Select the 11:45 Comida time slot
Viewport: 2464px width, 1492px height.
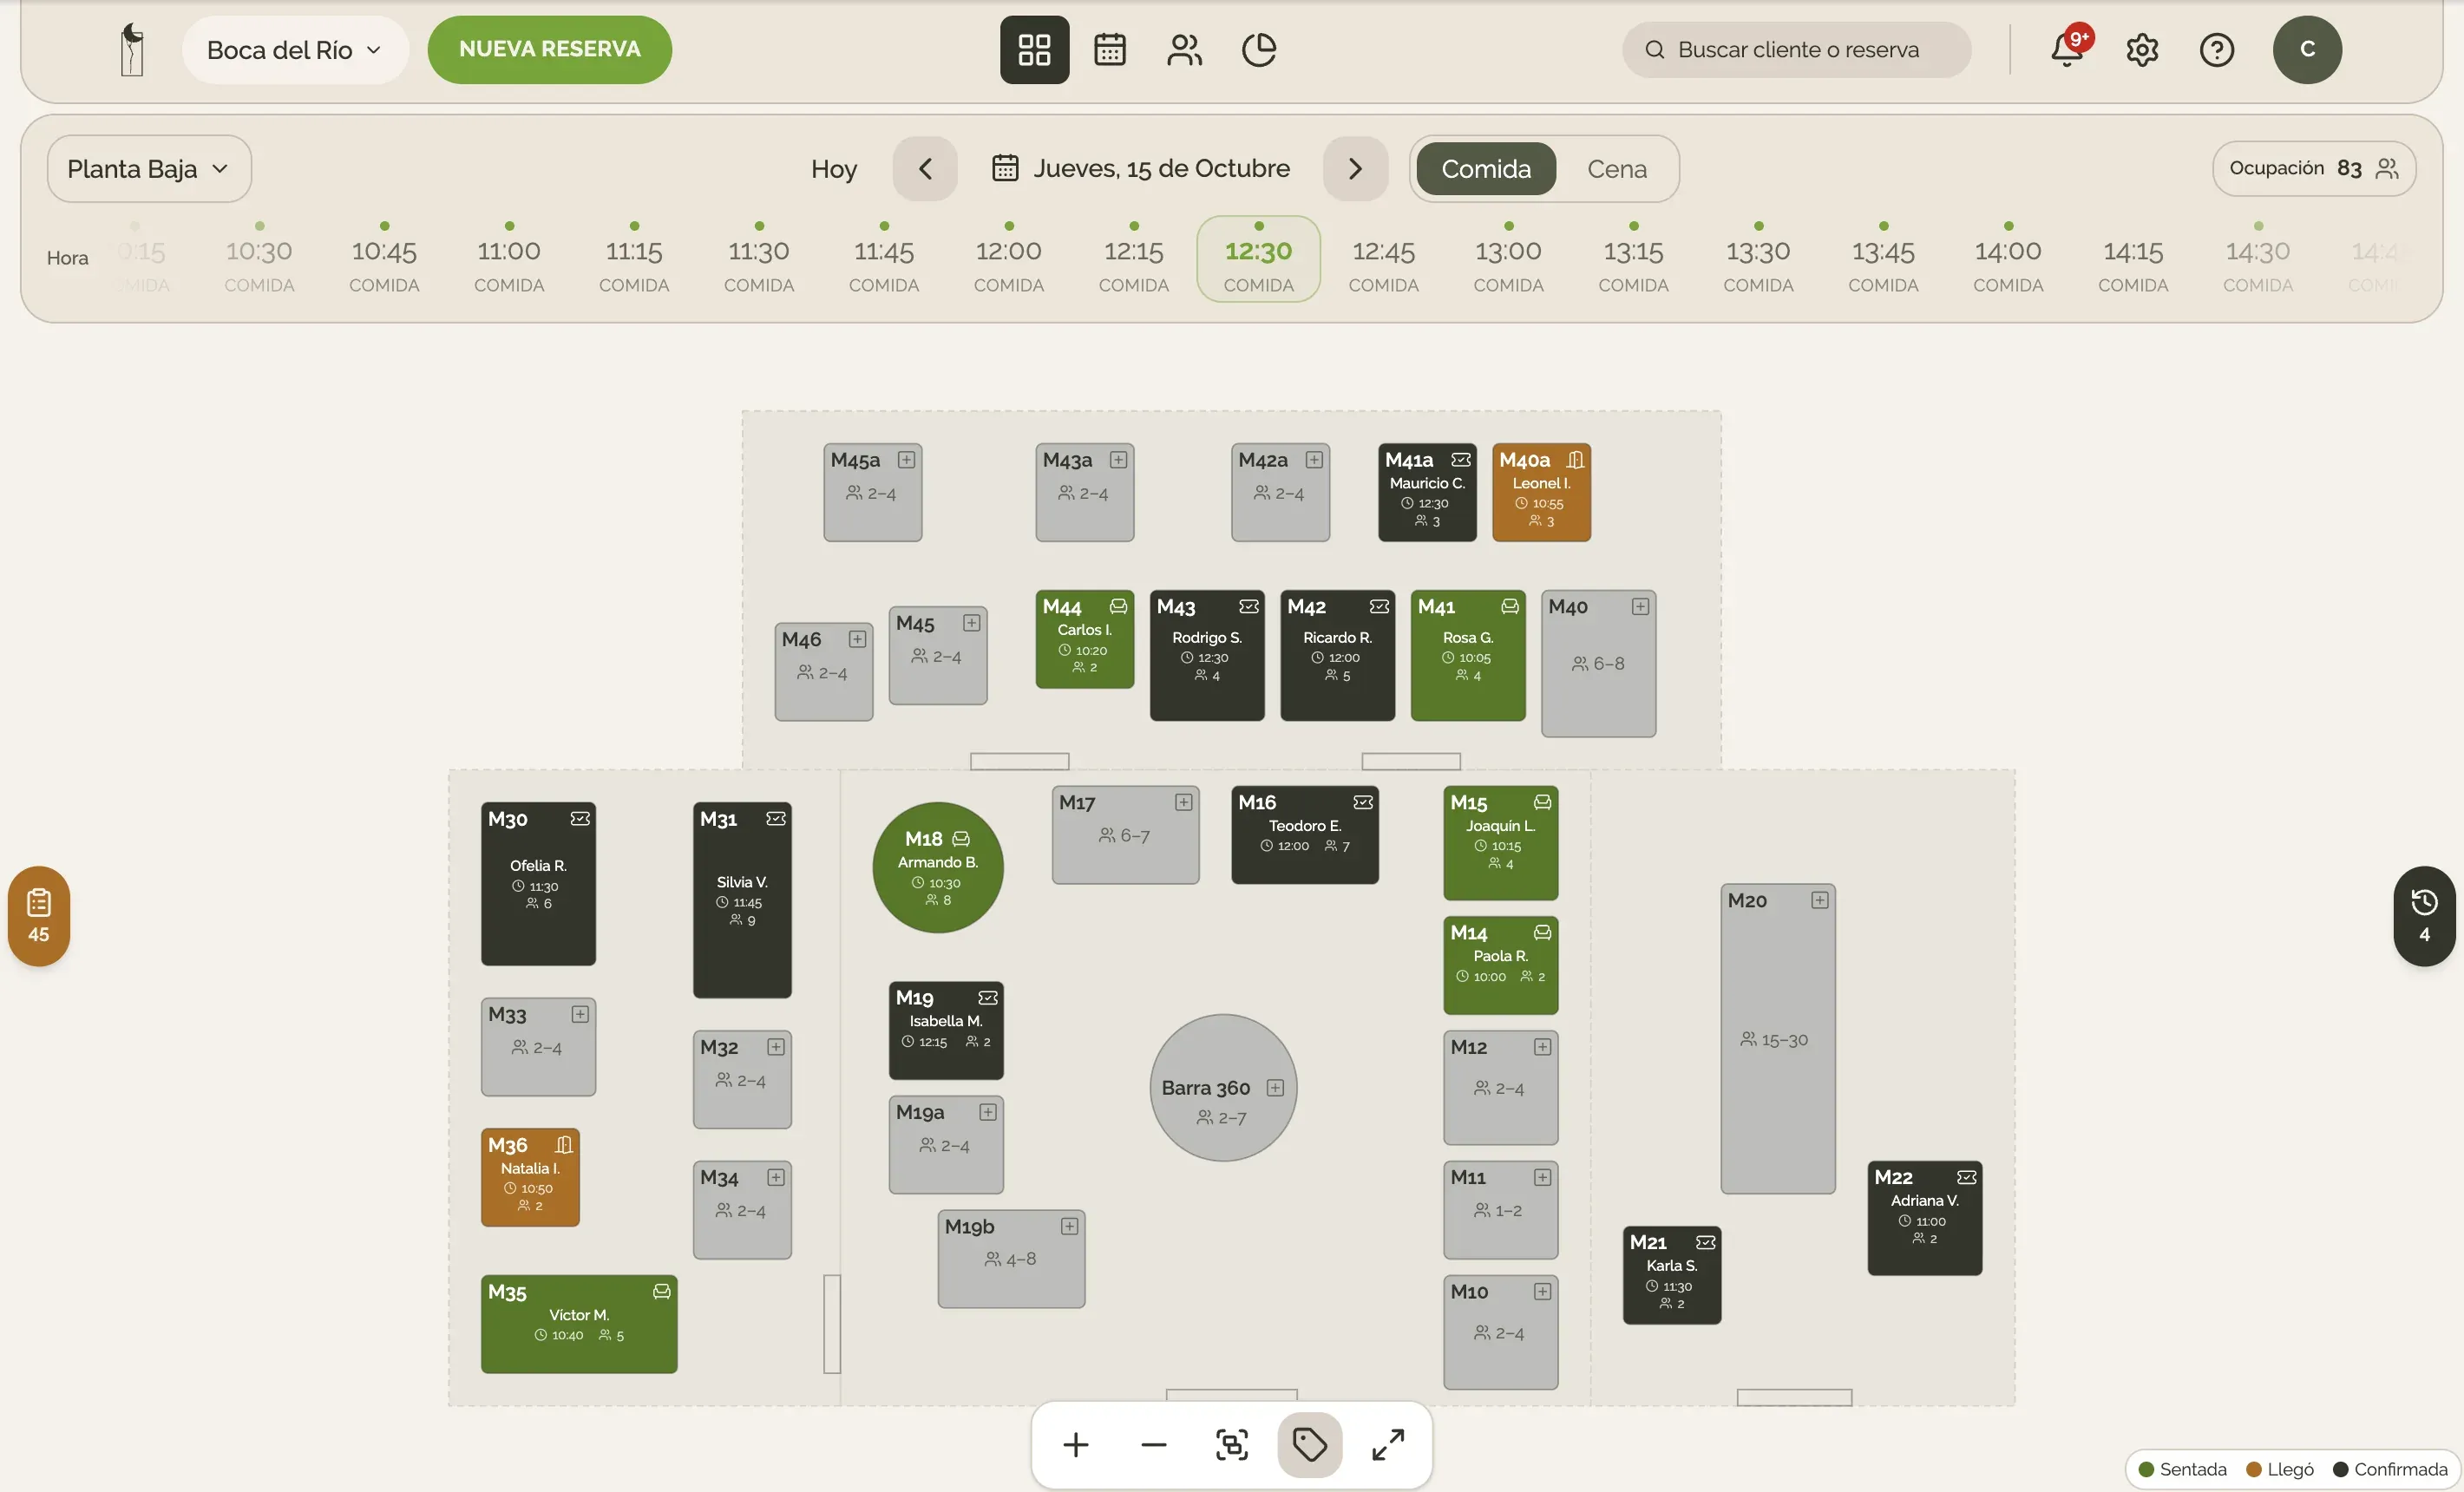(x=883, y=259)
